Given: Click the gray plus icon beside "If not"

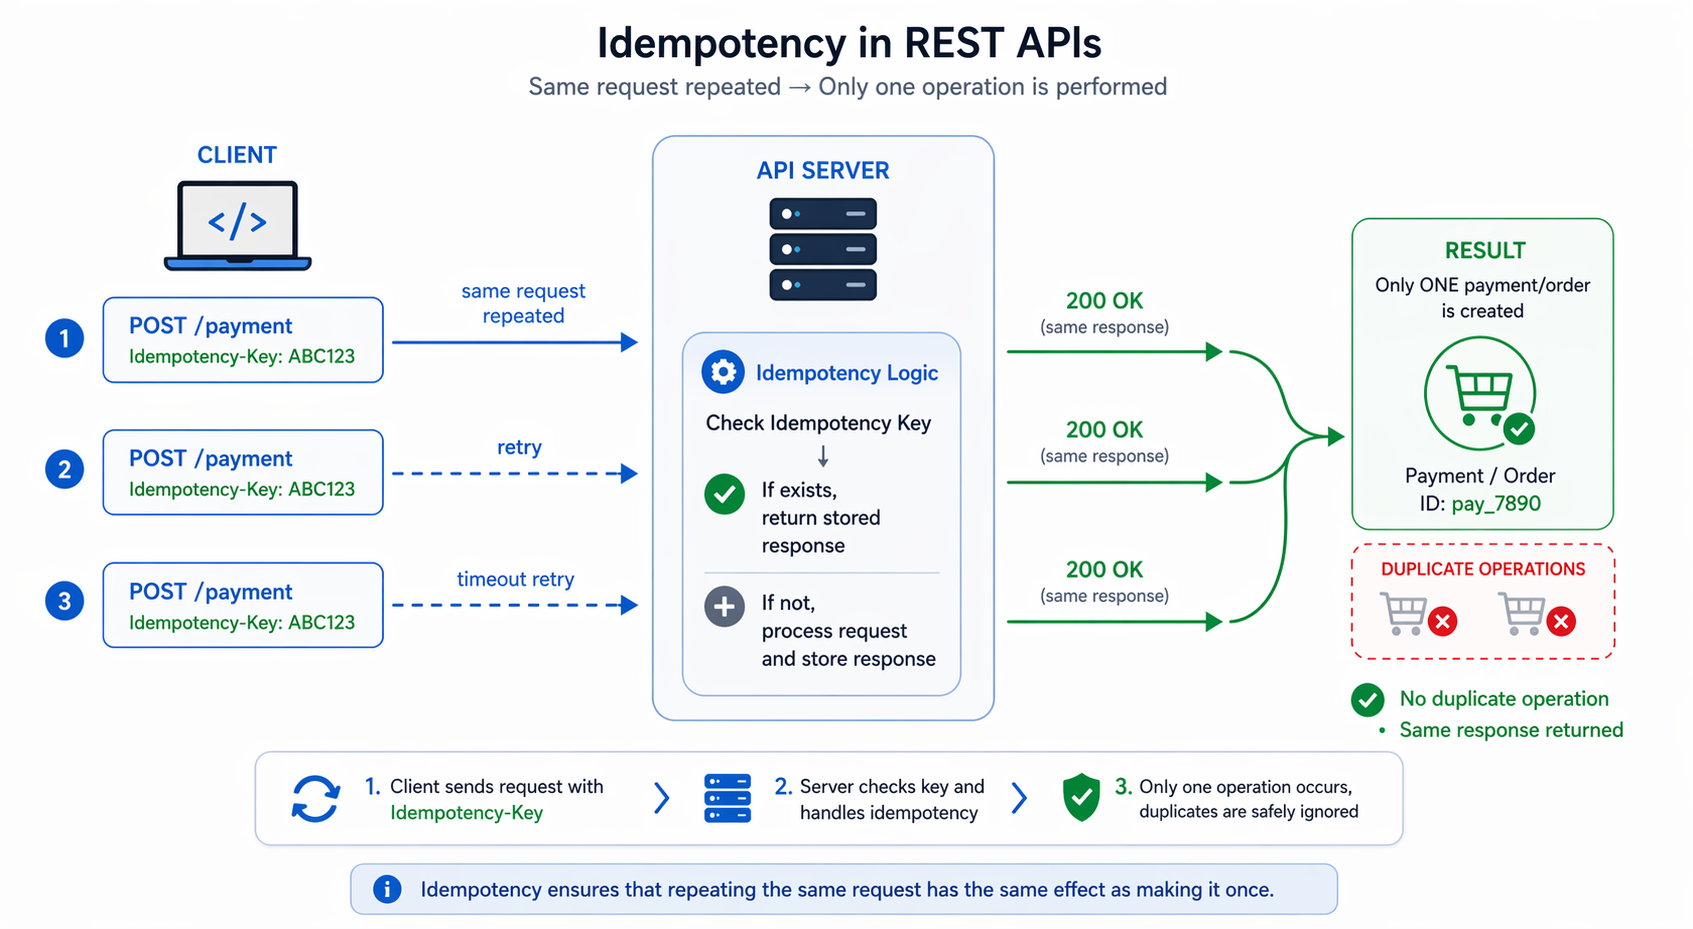Looking at the screenshot, I should [x=724, y=606].
